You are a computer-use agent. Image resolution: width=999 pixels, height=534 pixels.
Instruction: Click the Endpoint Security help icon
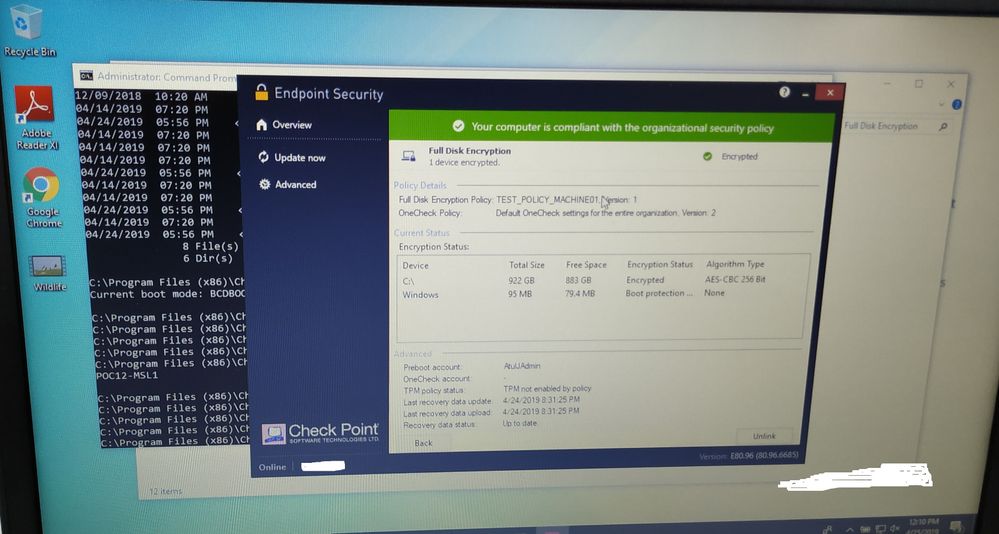point(785,91)
